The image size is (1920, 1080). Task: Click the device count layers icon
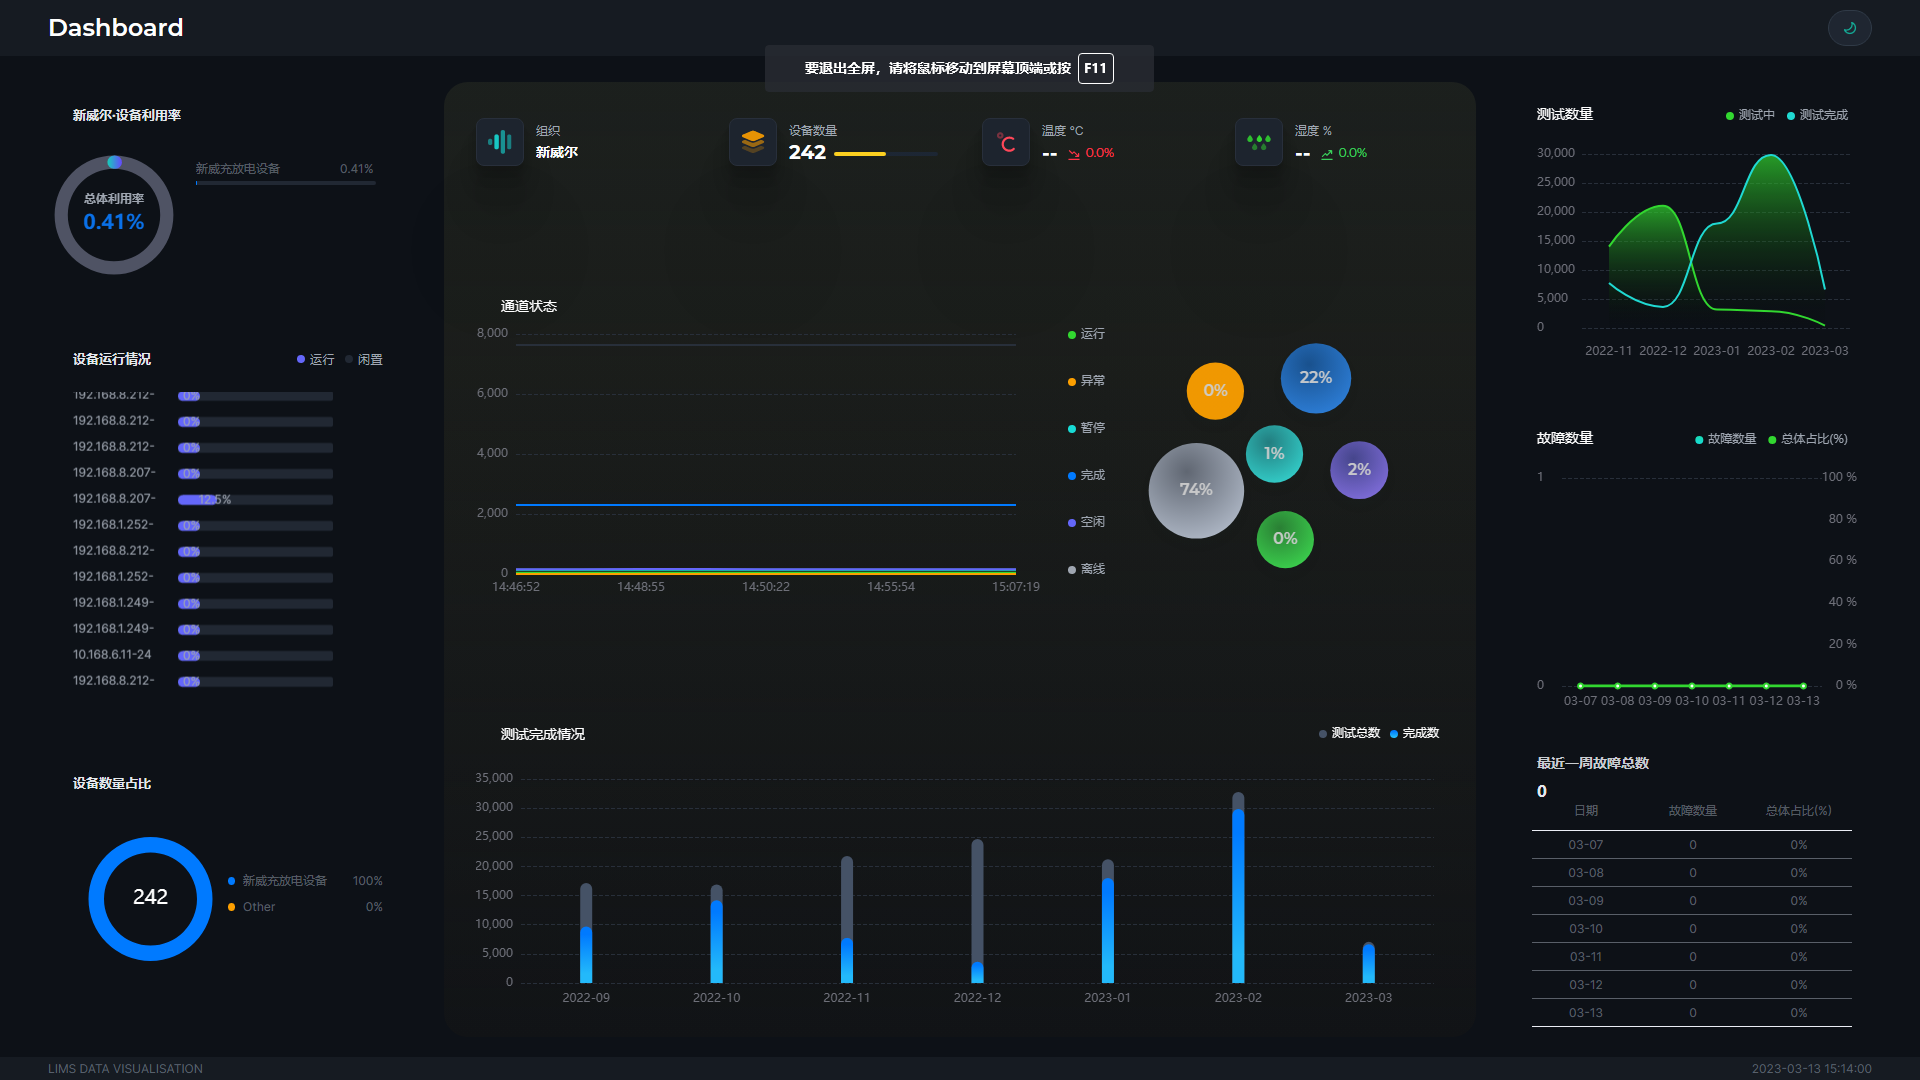753,142
